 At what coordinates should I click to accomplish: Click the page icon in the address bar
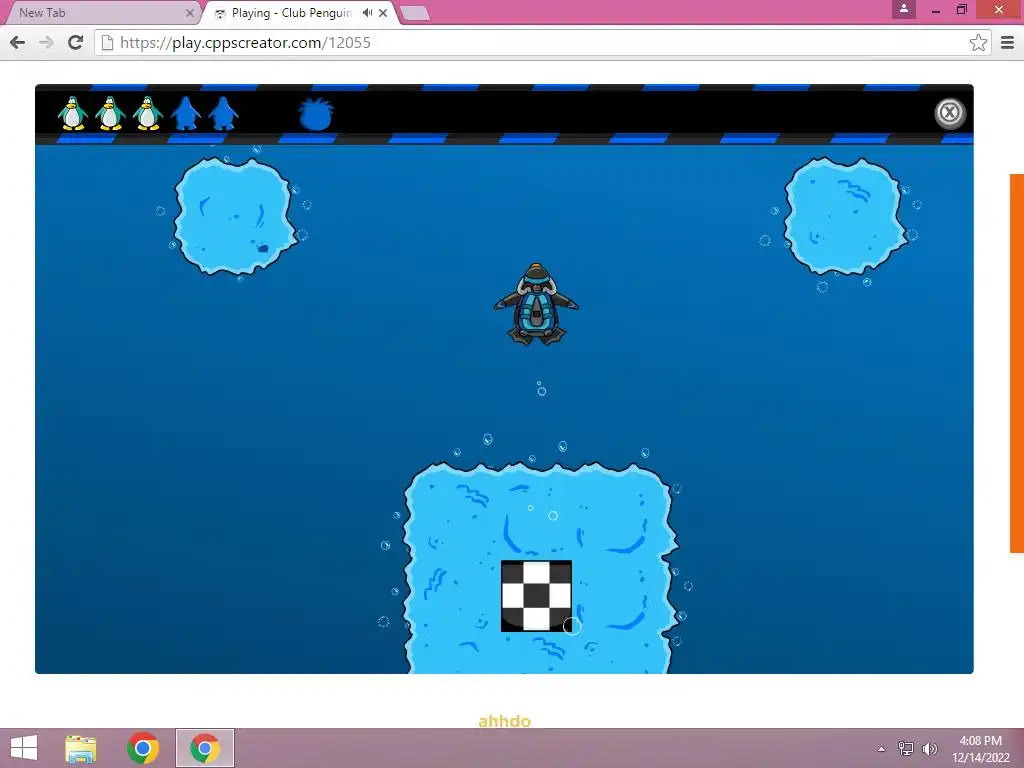(x=108, y=42)
